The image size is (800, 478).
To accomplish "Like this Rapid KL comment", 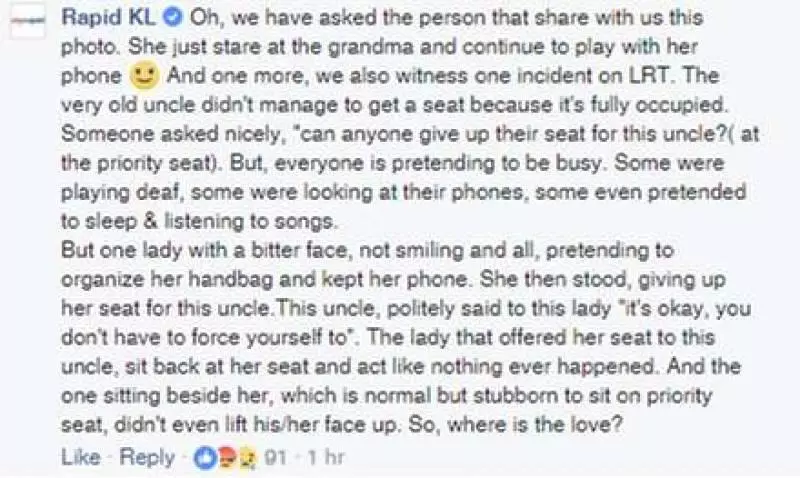I will [81, 457].
